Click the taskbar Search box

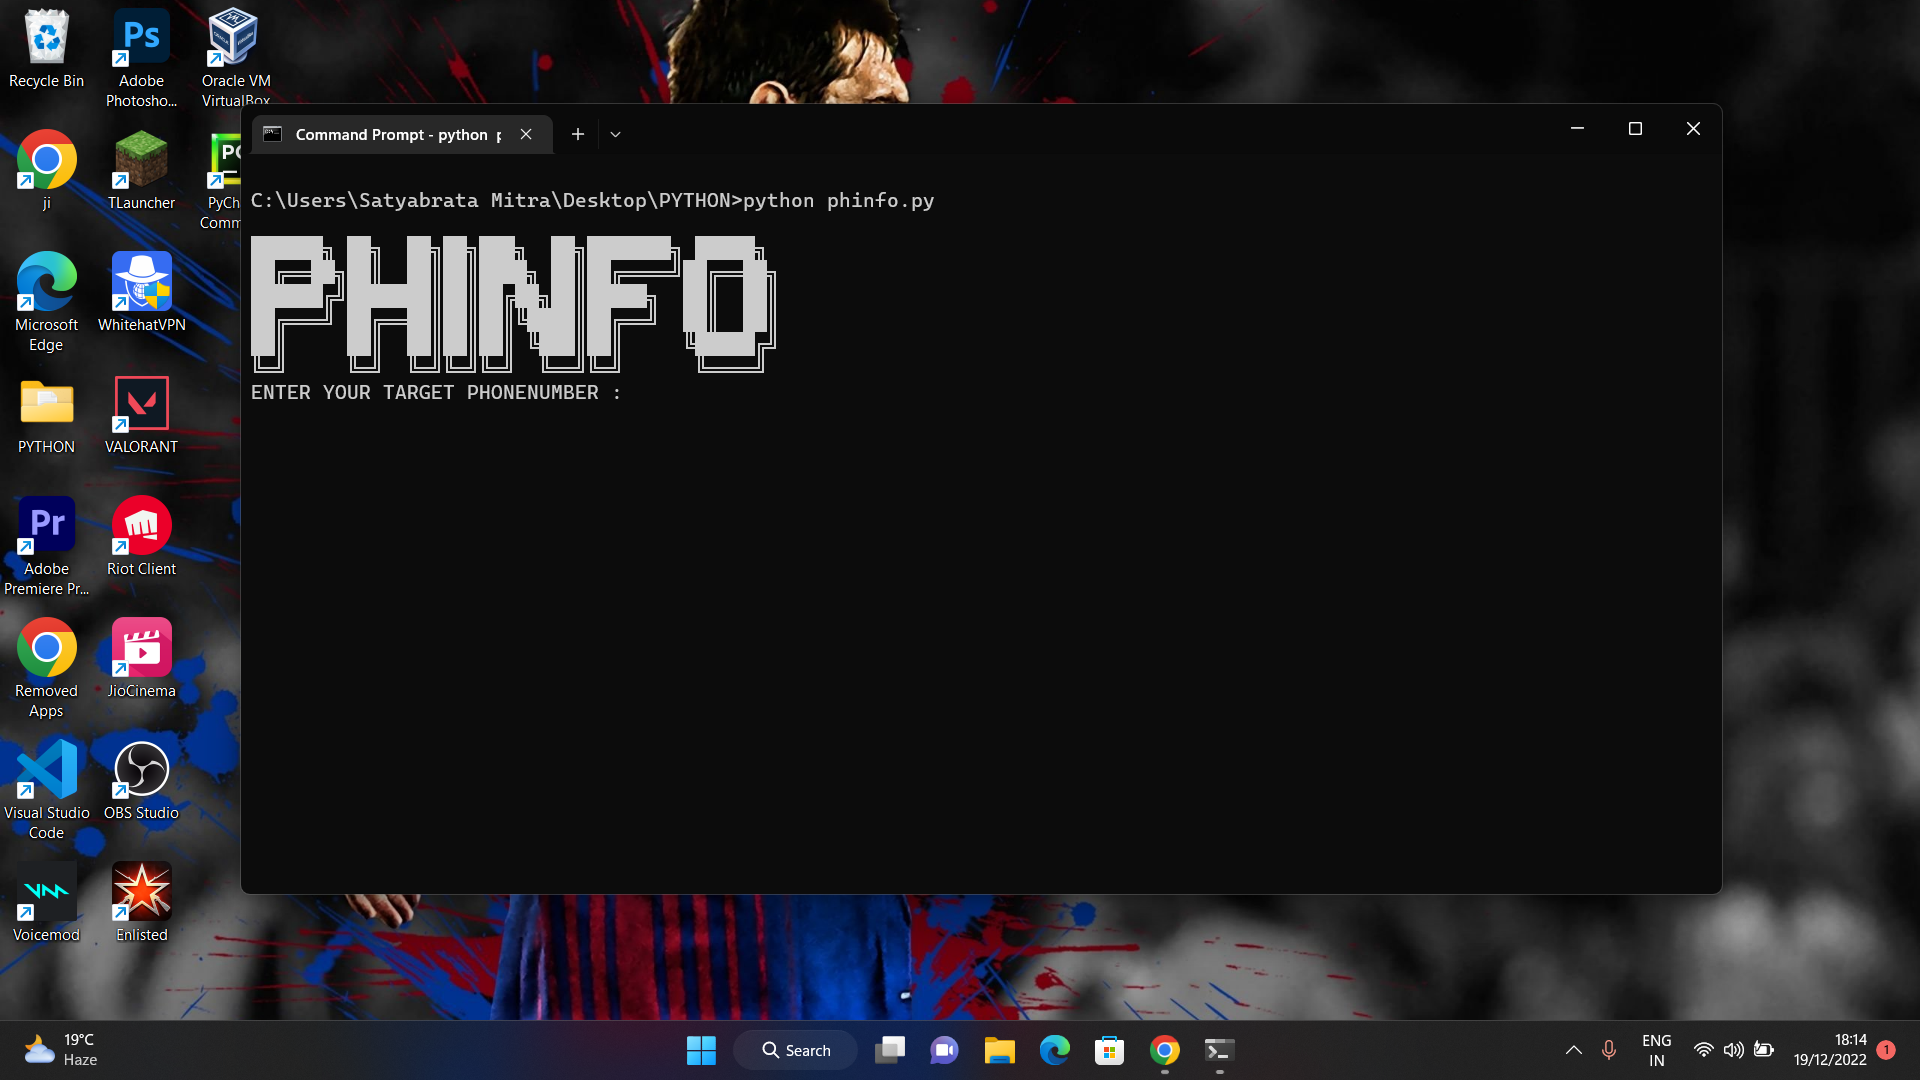click(796, 1050)
